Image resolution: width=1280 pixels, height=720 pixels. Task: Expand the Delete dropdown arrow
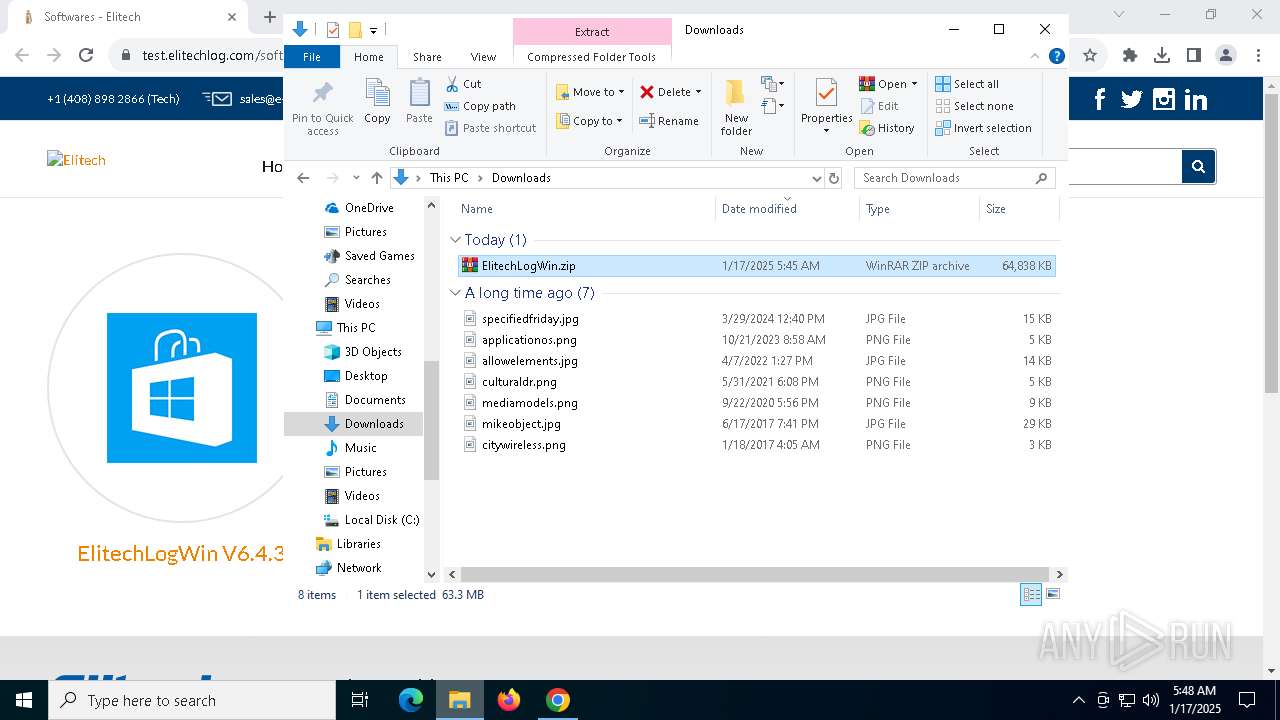click(x=698, y=92)
